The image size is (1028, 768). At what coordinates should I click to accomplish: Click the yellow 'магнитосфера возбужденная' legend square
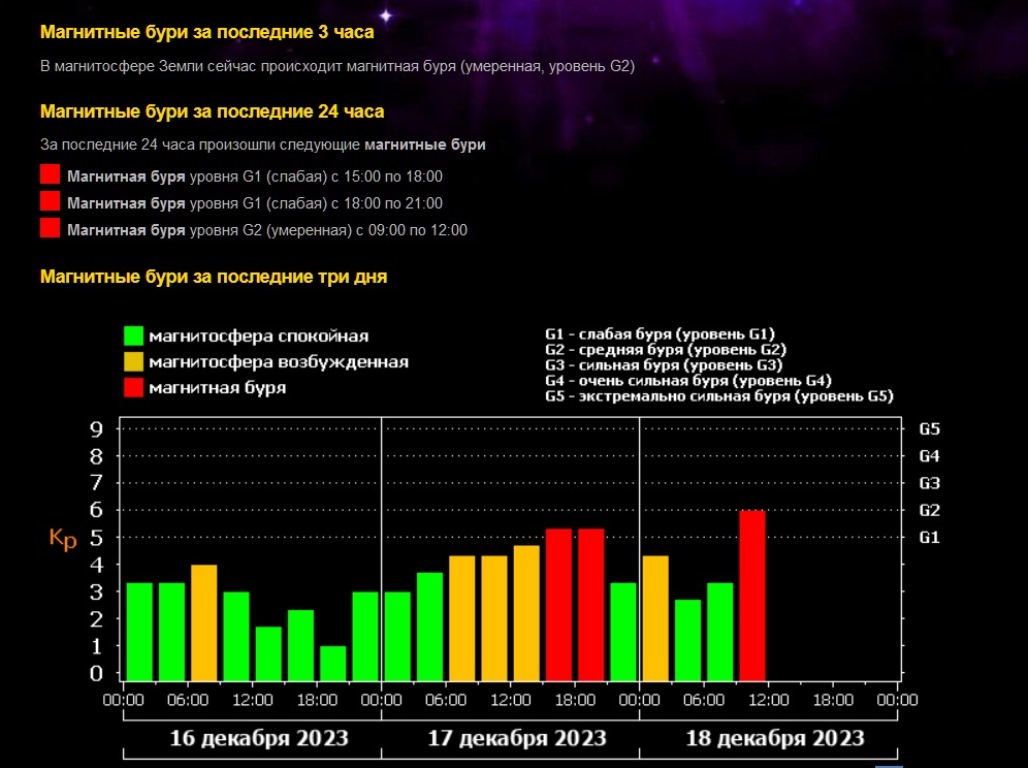[x=133, y=361]
